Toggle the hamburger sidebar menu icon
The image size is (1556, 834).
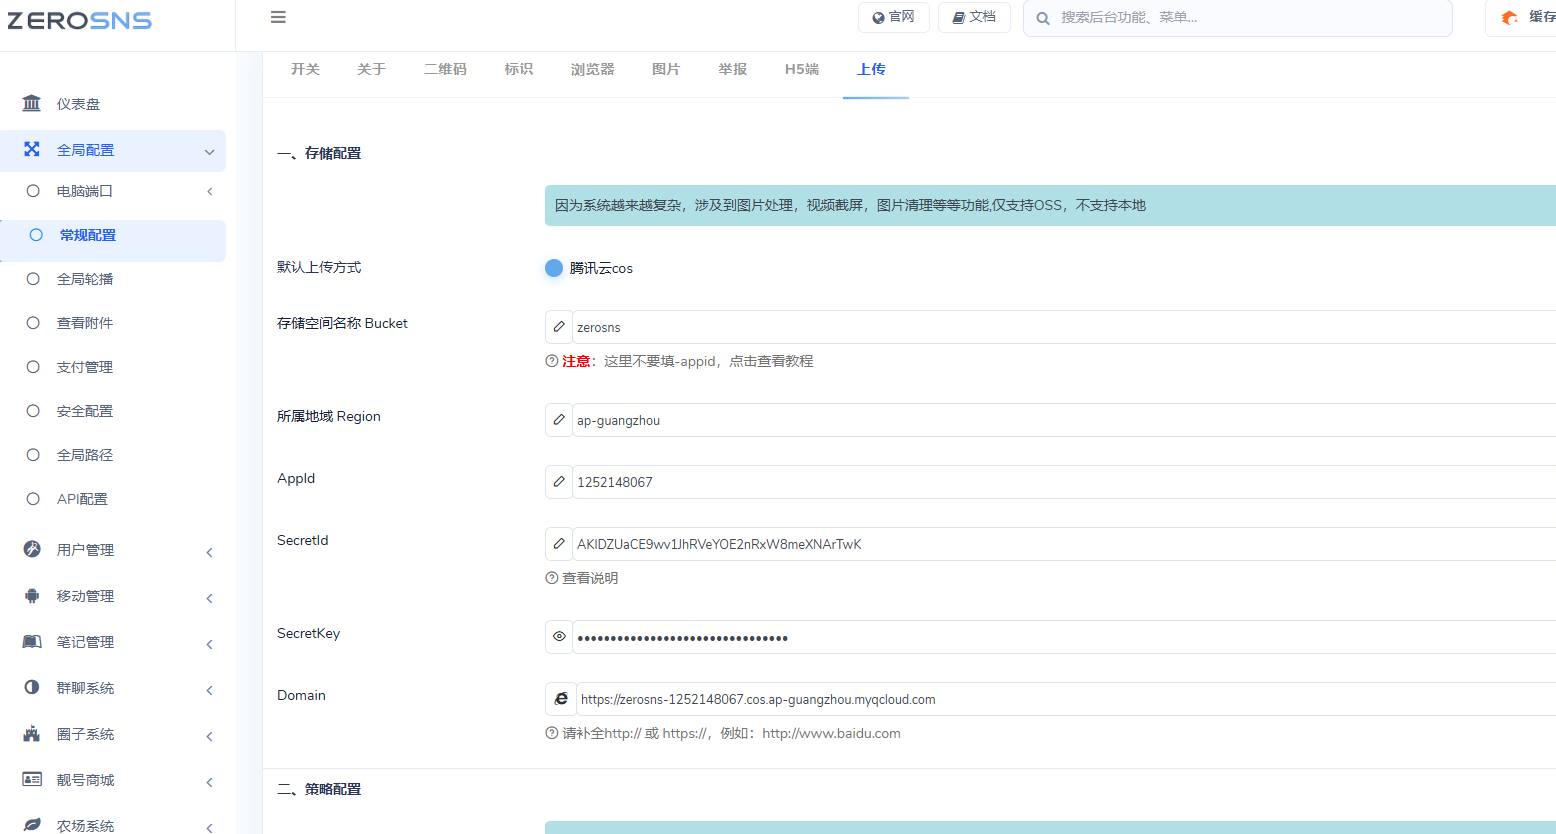pos(278,17)
